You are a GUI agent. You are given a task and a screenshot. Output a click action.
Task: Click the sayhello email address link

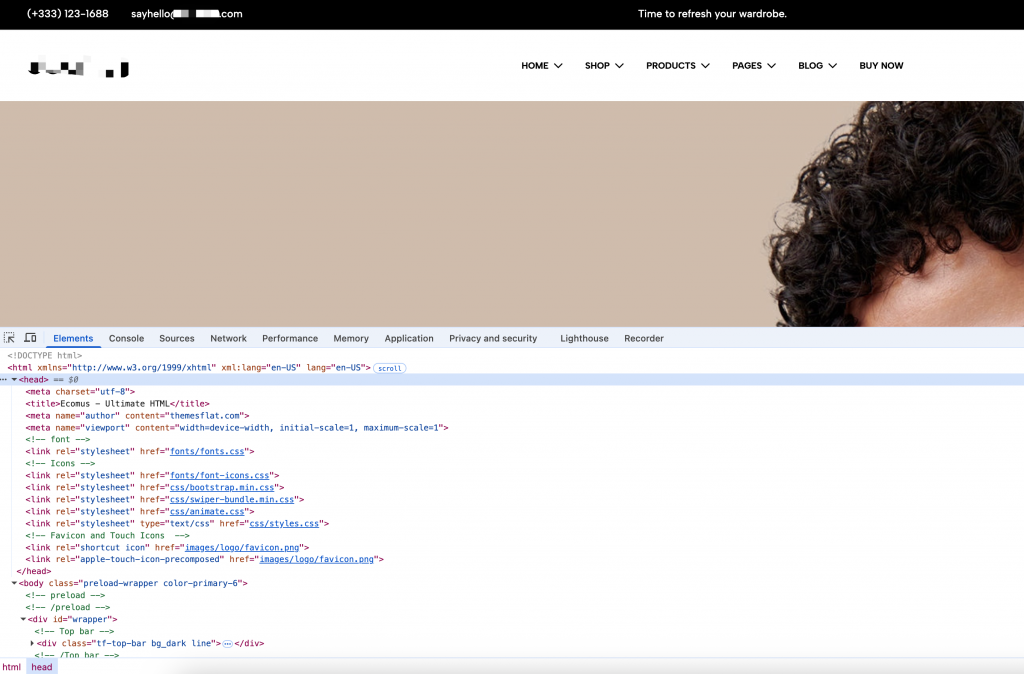(187, 14)
